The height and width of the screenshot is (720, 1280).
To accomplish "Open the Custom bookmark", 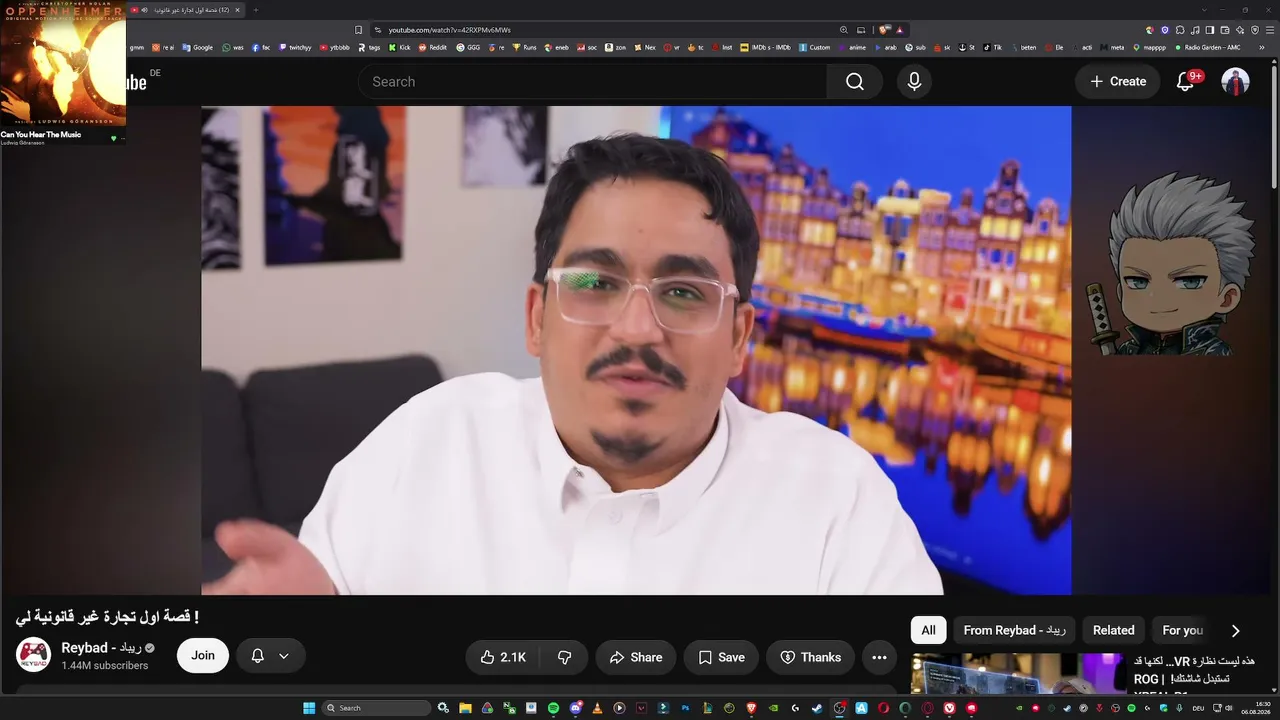I will (814, 47).
